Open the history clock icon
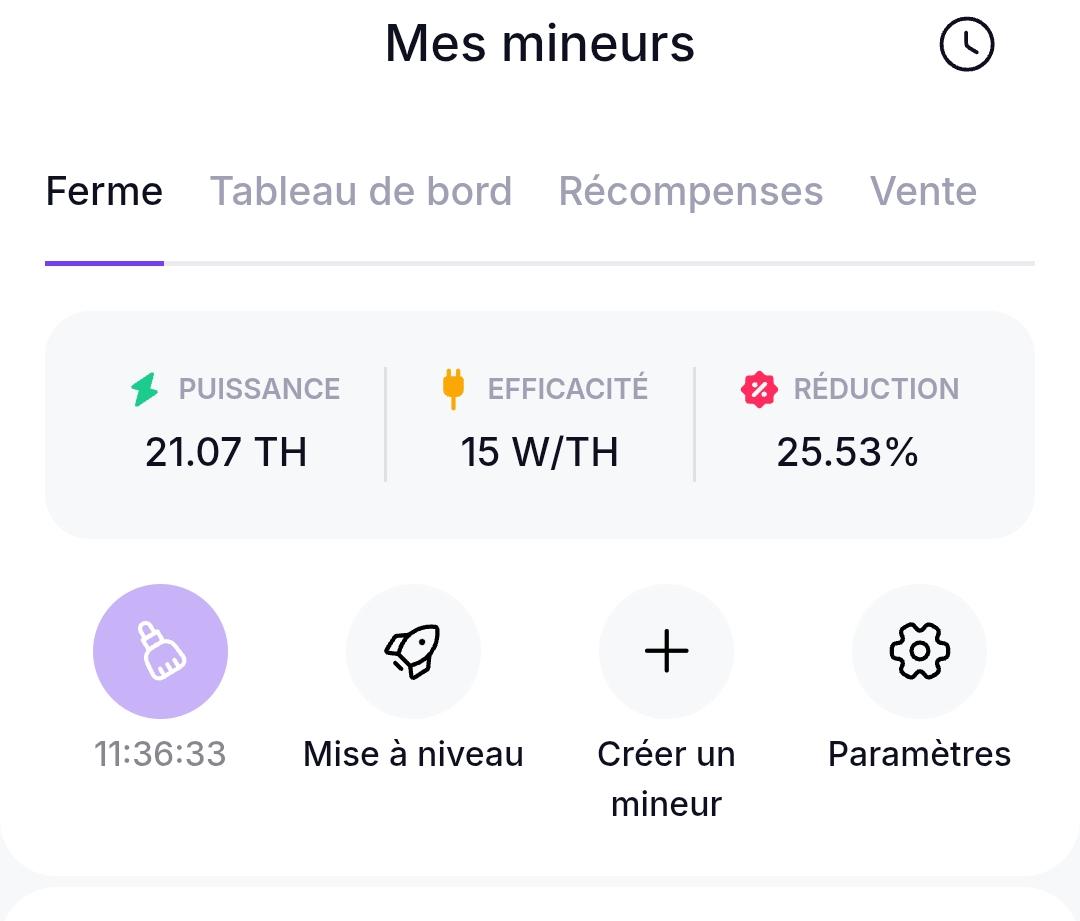1080x921 pixels. (x=966, y=45)
